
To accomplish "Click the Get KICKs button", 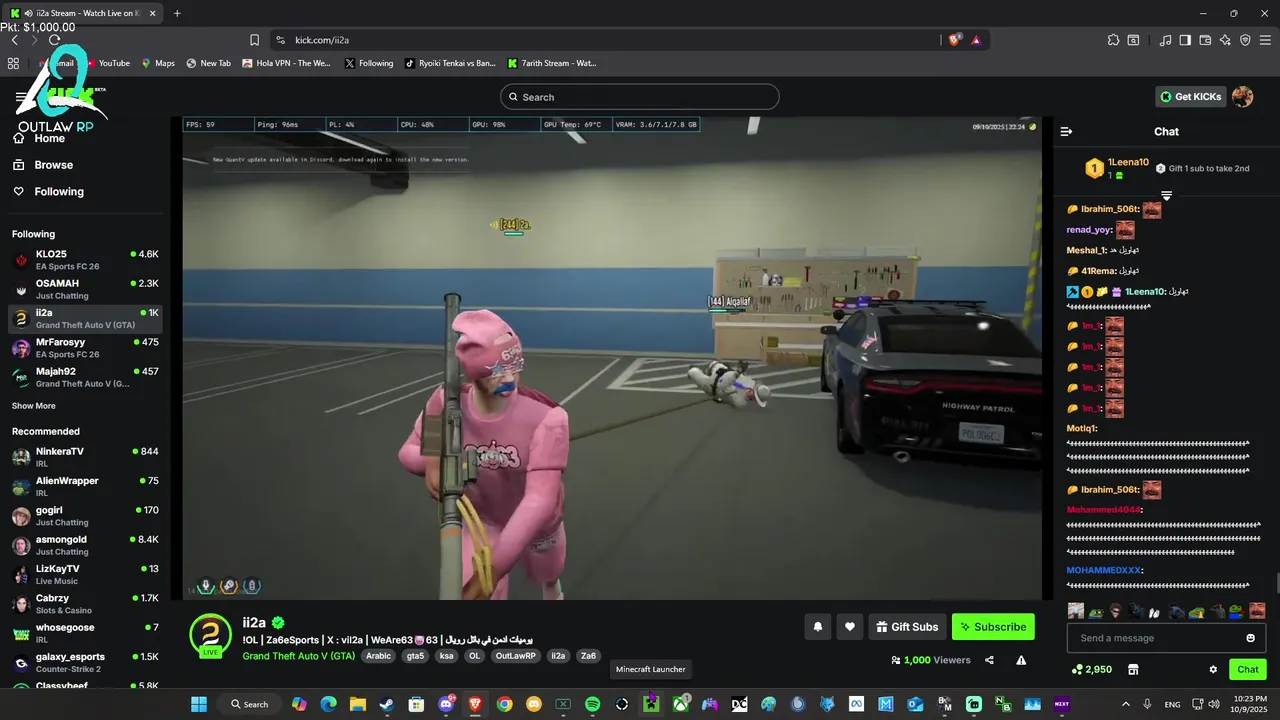I will [x=1190, y=97].
